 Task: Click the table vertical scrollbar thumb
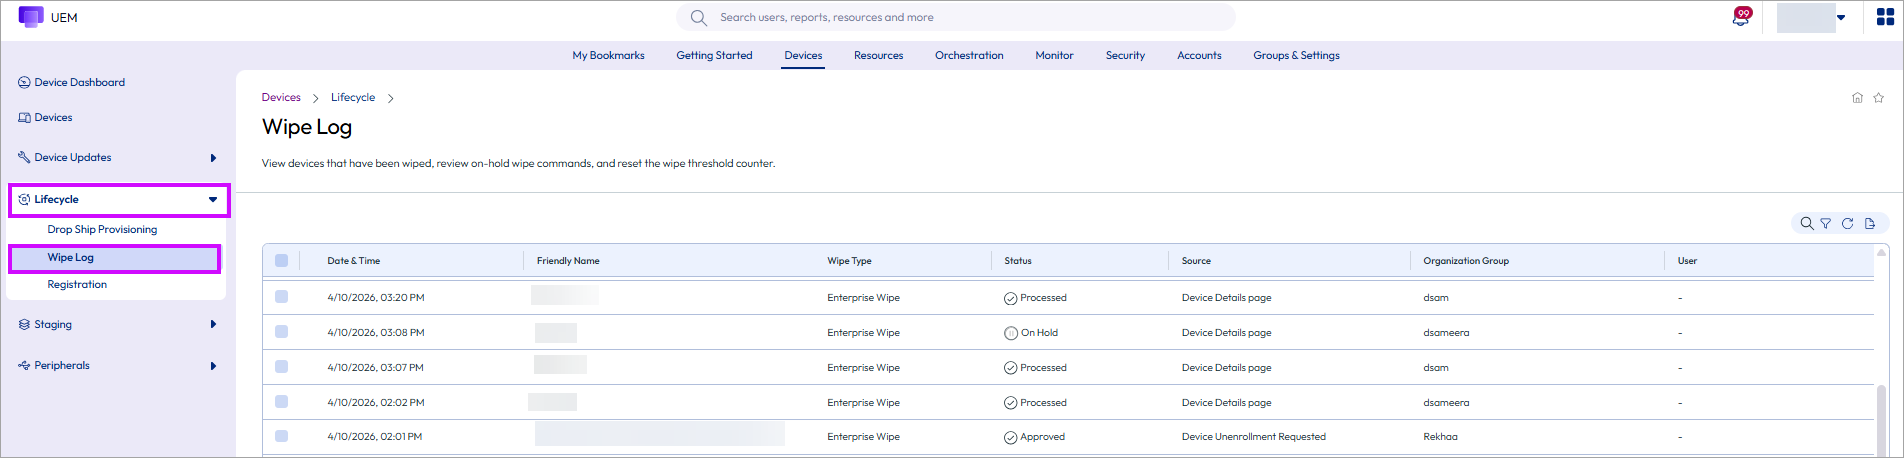pos(1882,420)
